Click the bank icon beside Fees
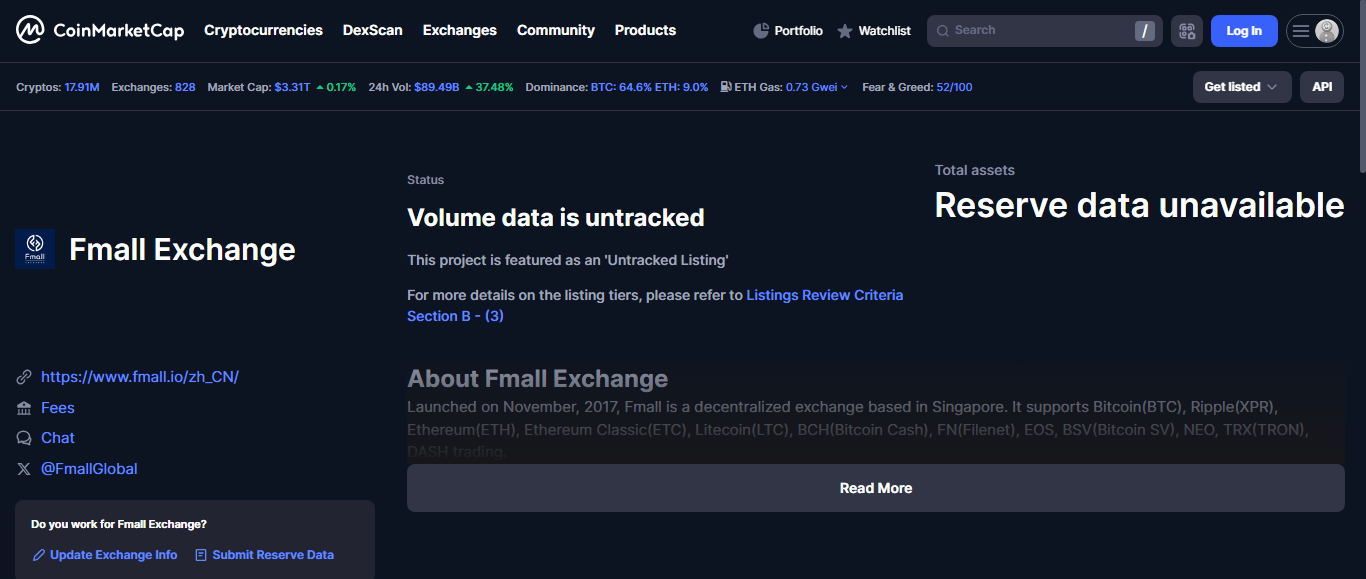This screenshot has height=579, width=1366. (24, 408)
